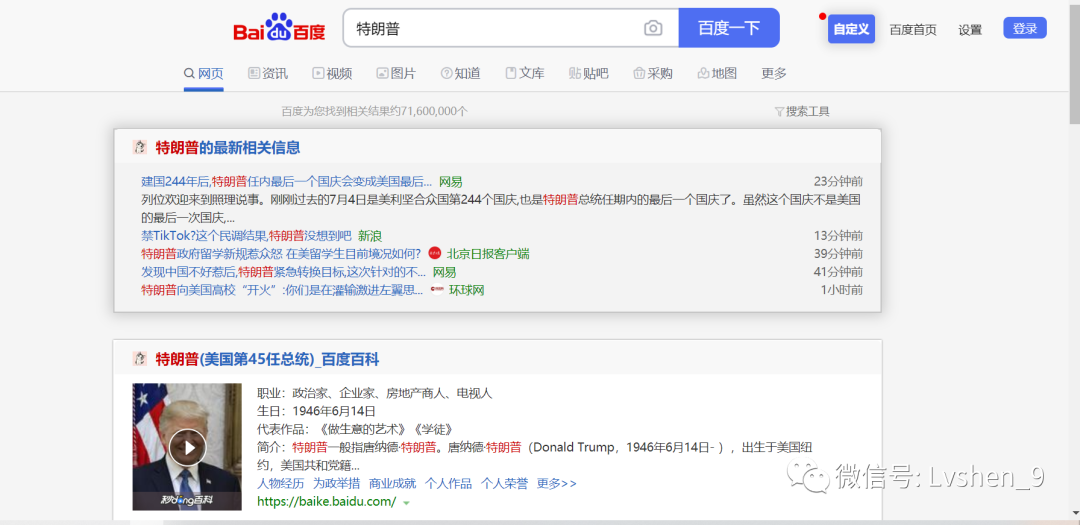Click 1小时前 timestamp text
Screen dimensions: 1080x525
point(842,290)
